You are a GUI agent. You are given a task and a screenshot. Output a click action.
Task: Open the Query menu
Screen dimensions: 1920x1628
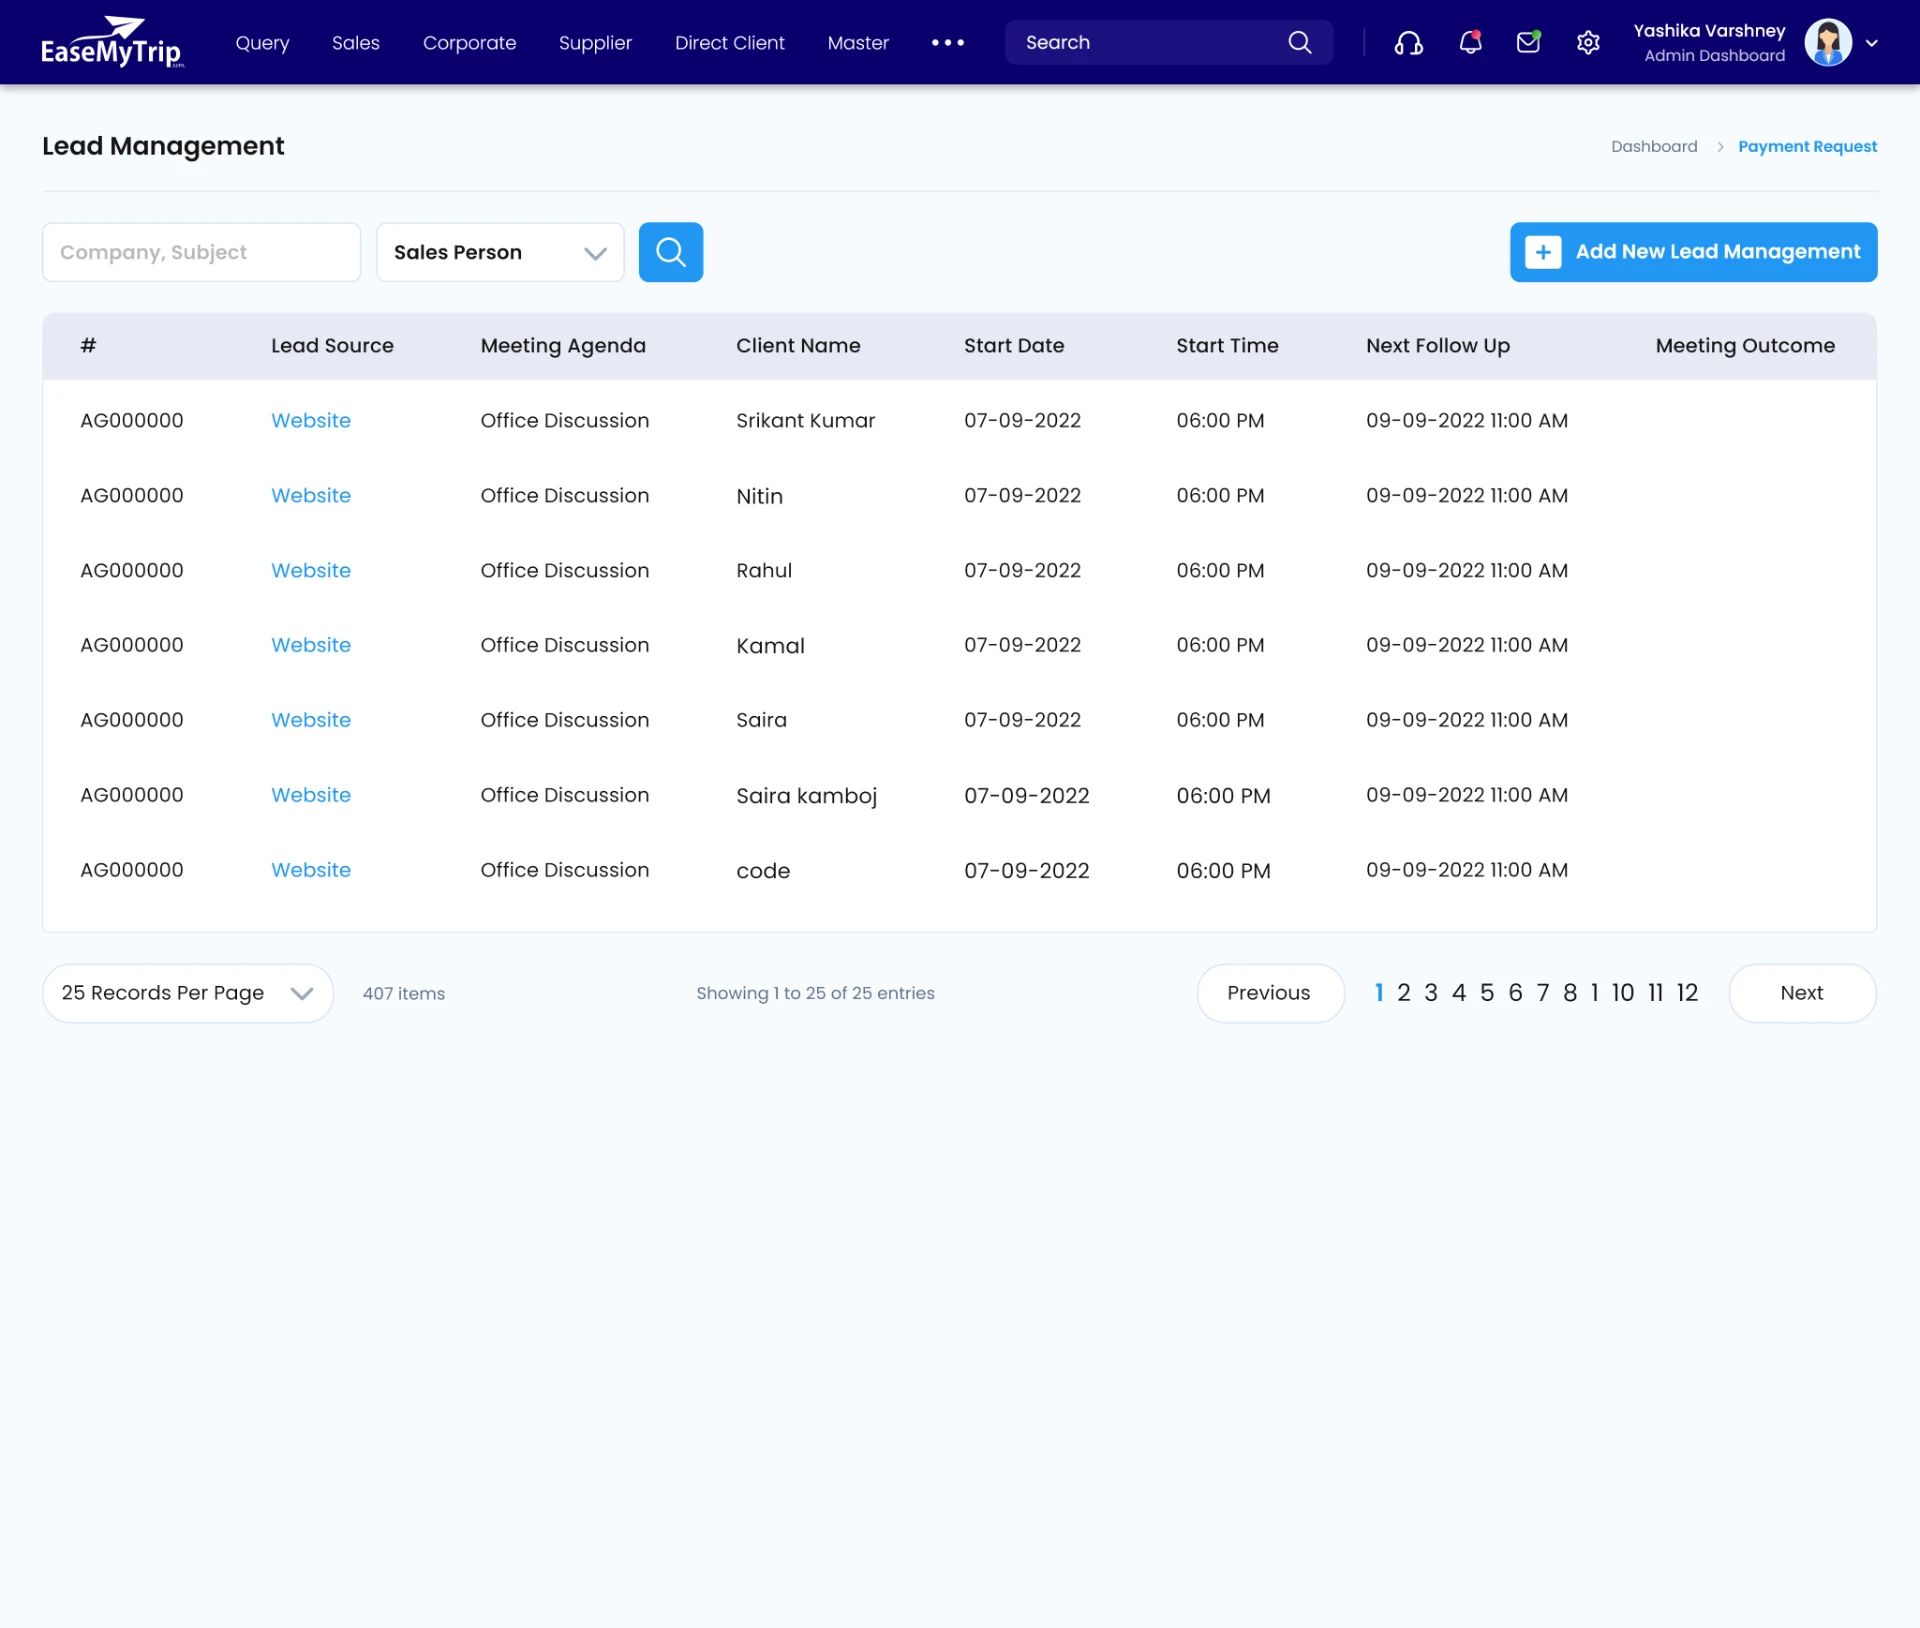[x=262, y=42]
